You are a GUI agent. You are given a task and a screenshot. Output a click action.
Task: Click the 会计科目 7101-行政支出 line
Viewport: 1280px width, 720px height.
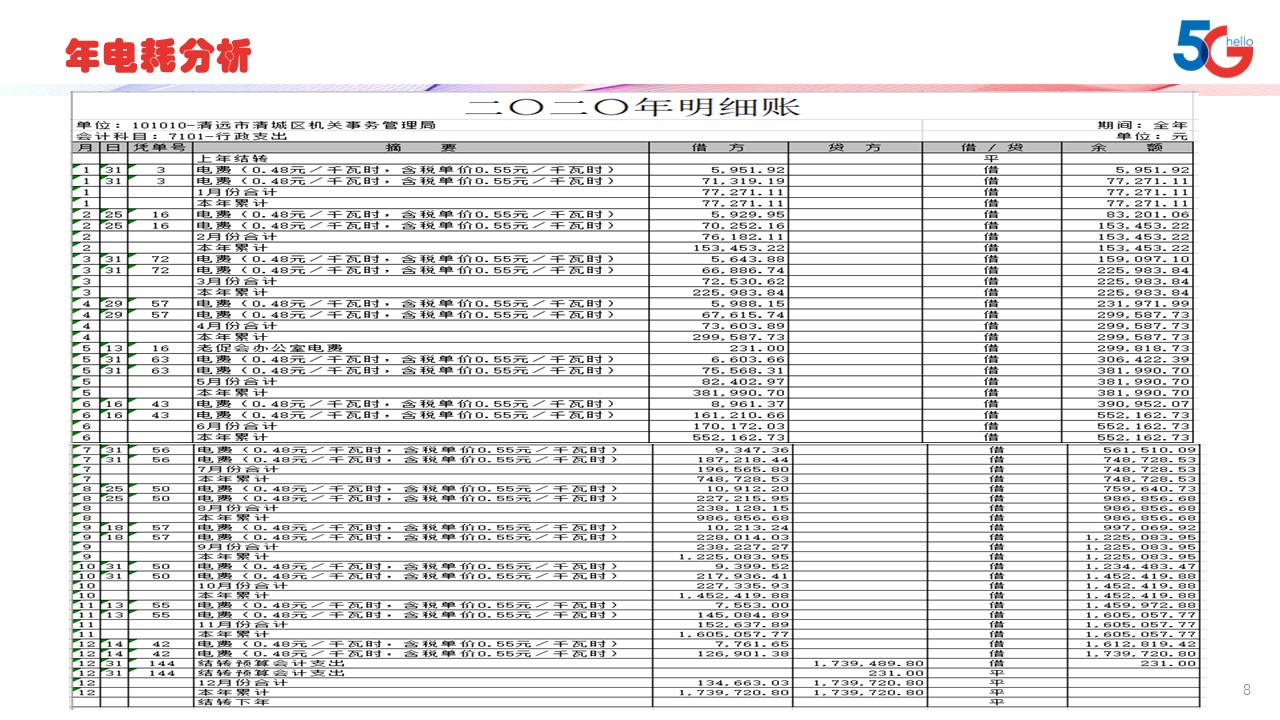coord(182,136)
